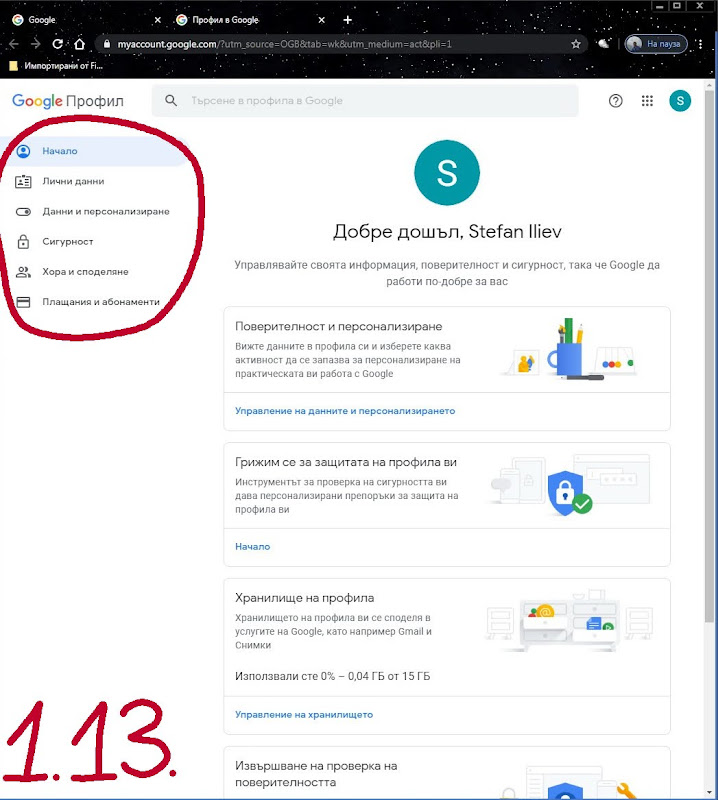
Task: Click the privacy card illustration with pencil cup
Action: 569,349
